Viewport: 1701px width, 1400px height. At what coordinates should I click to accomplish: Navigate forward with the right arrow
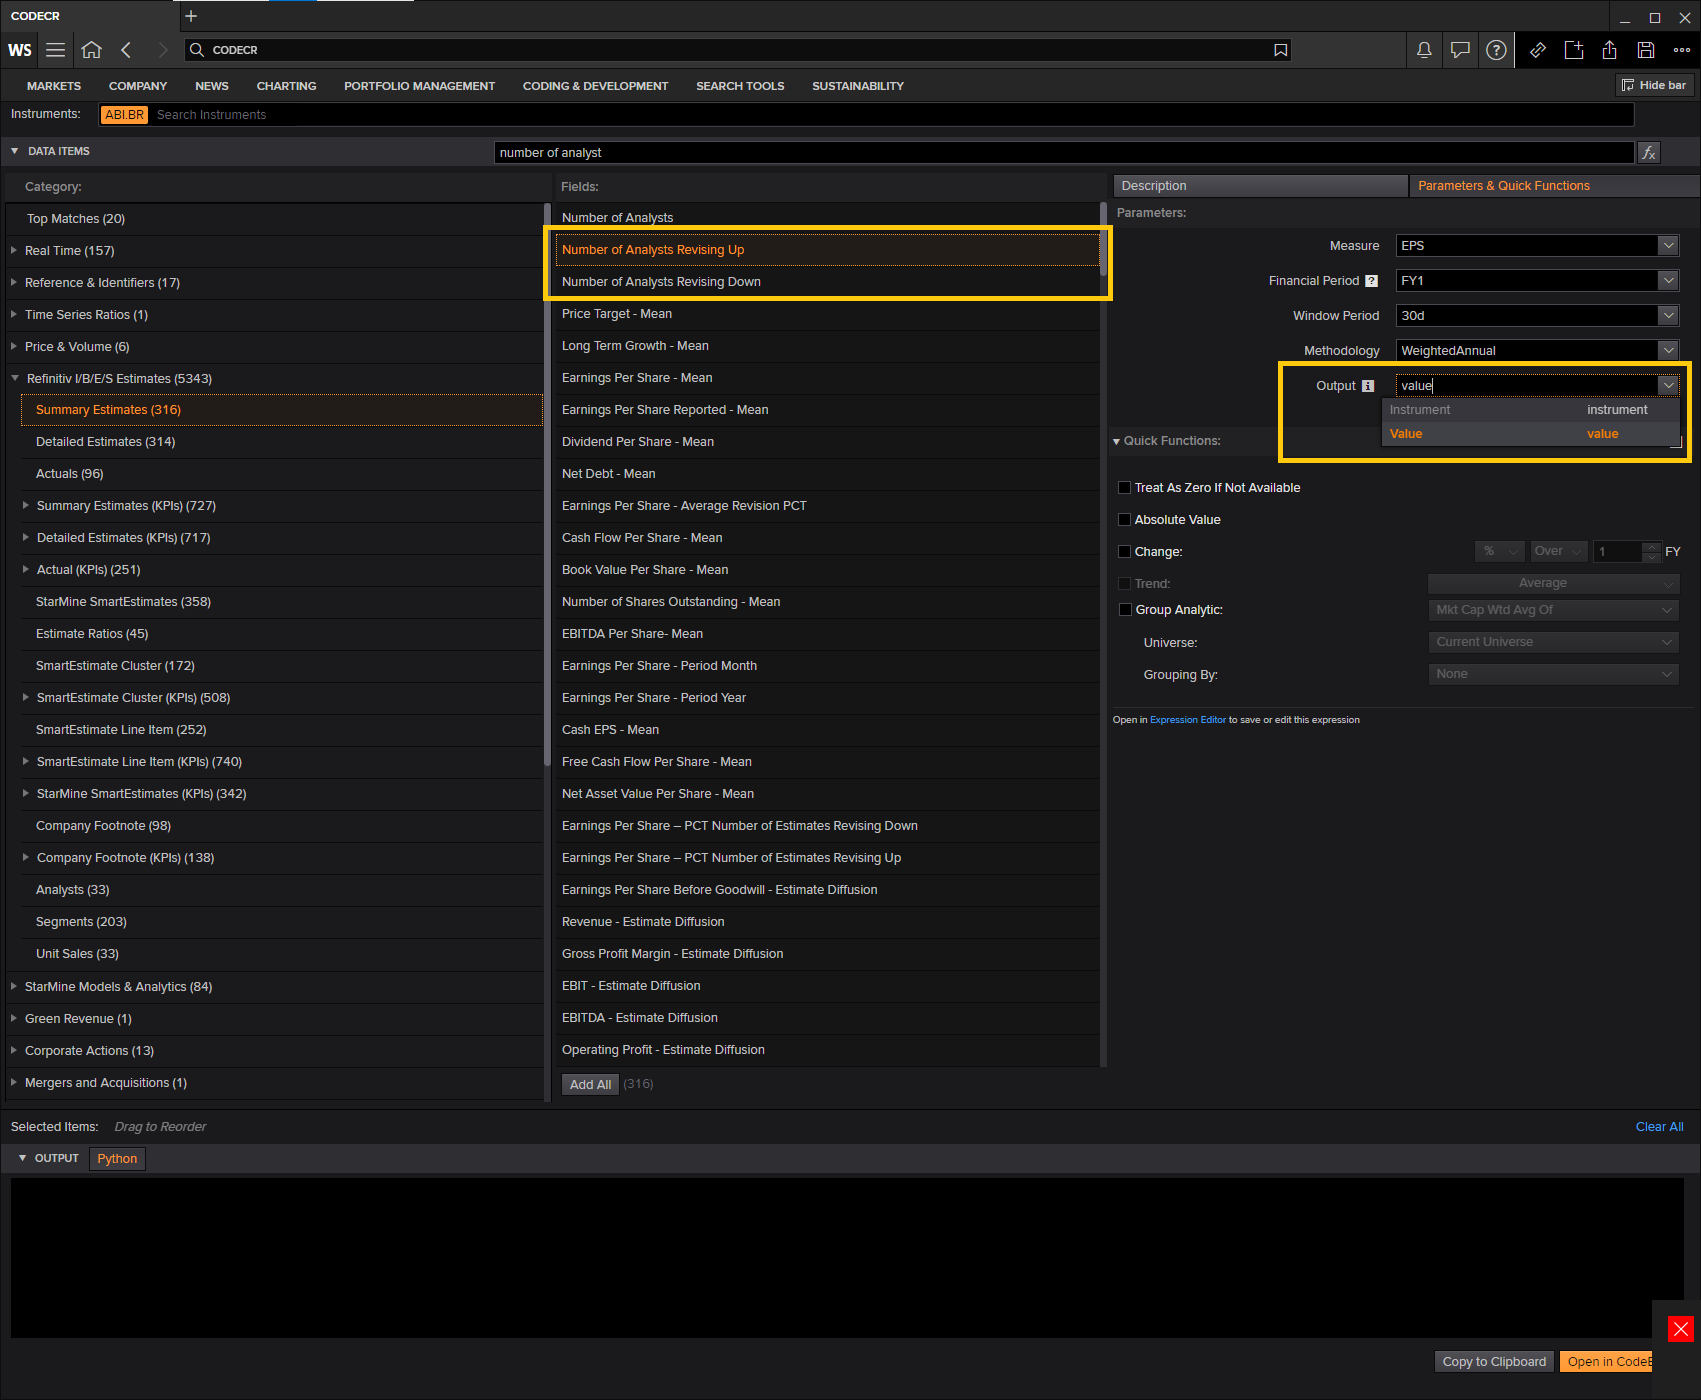(162, 50)
